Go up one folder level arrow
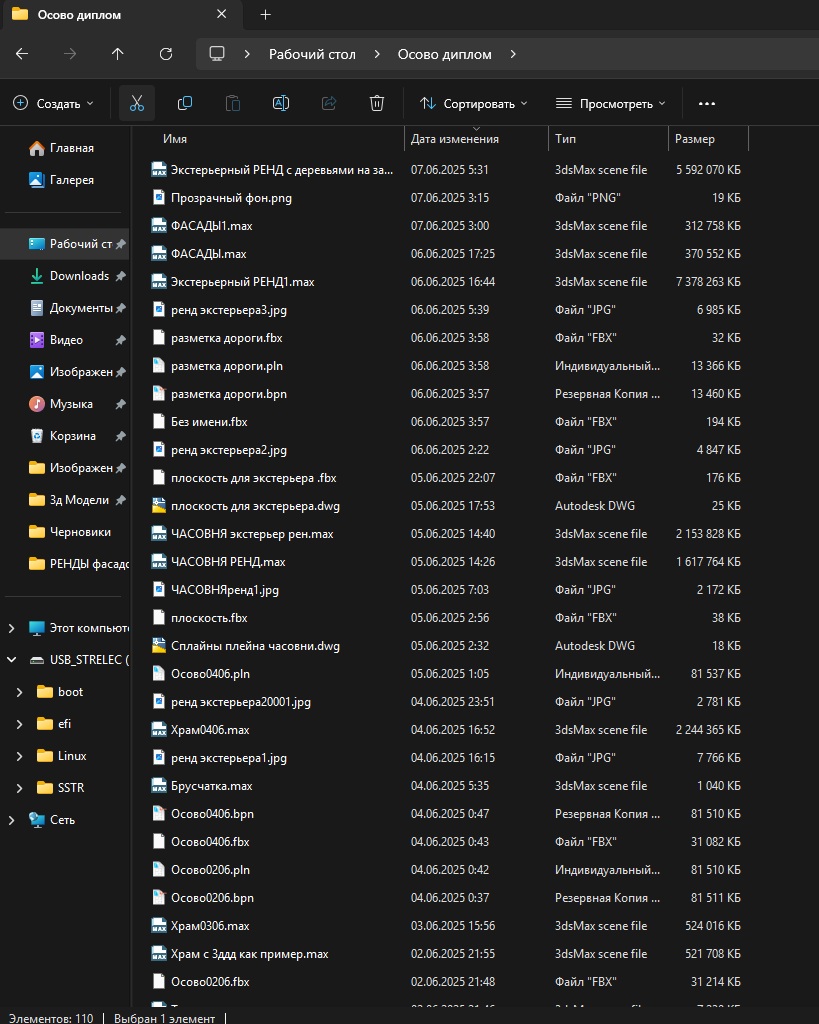Viewport: 819px width, 1024px height. coord(118,54)
